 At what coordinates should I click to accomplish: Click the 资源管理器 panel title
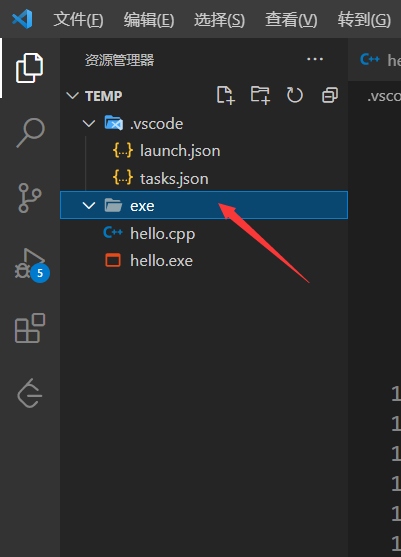(119, 60)
